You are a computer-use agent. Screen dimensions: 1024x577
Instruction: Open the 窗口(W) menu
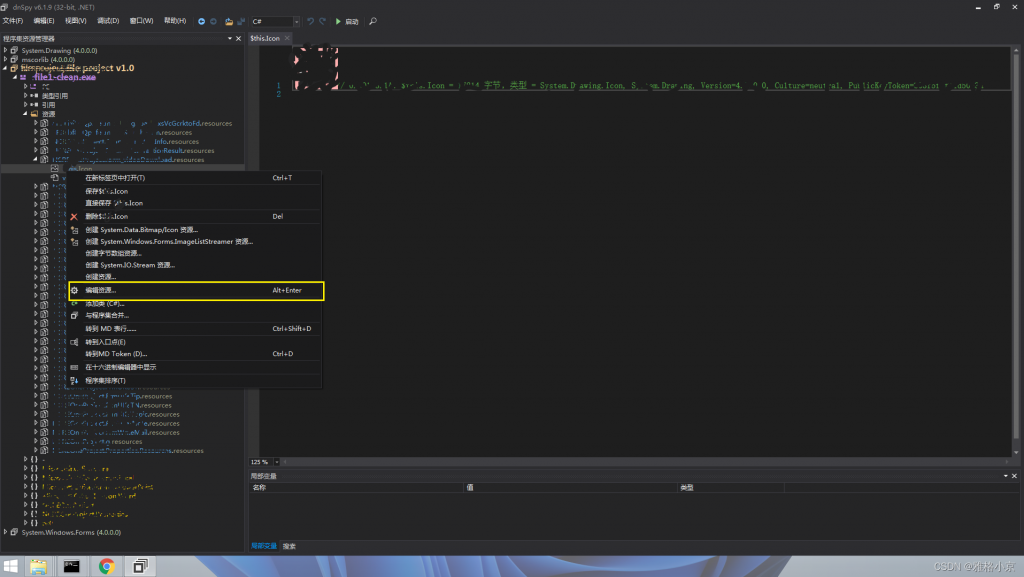(141, 21)
